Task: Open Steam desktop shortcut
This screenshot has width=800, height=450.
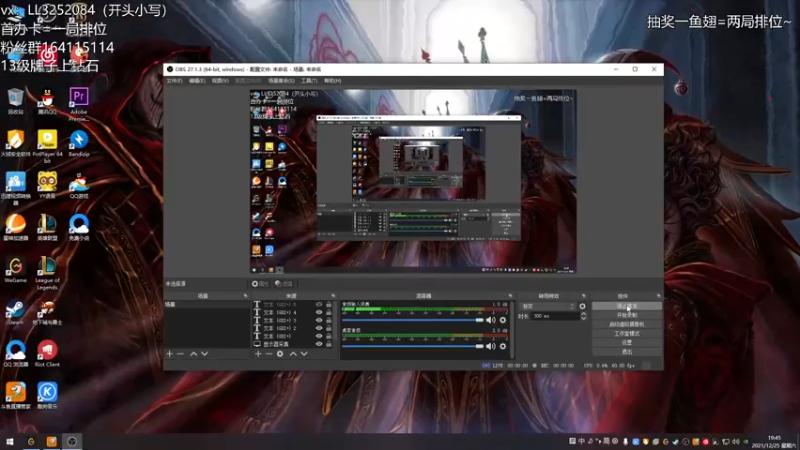Action: [15, 312]
